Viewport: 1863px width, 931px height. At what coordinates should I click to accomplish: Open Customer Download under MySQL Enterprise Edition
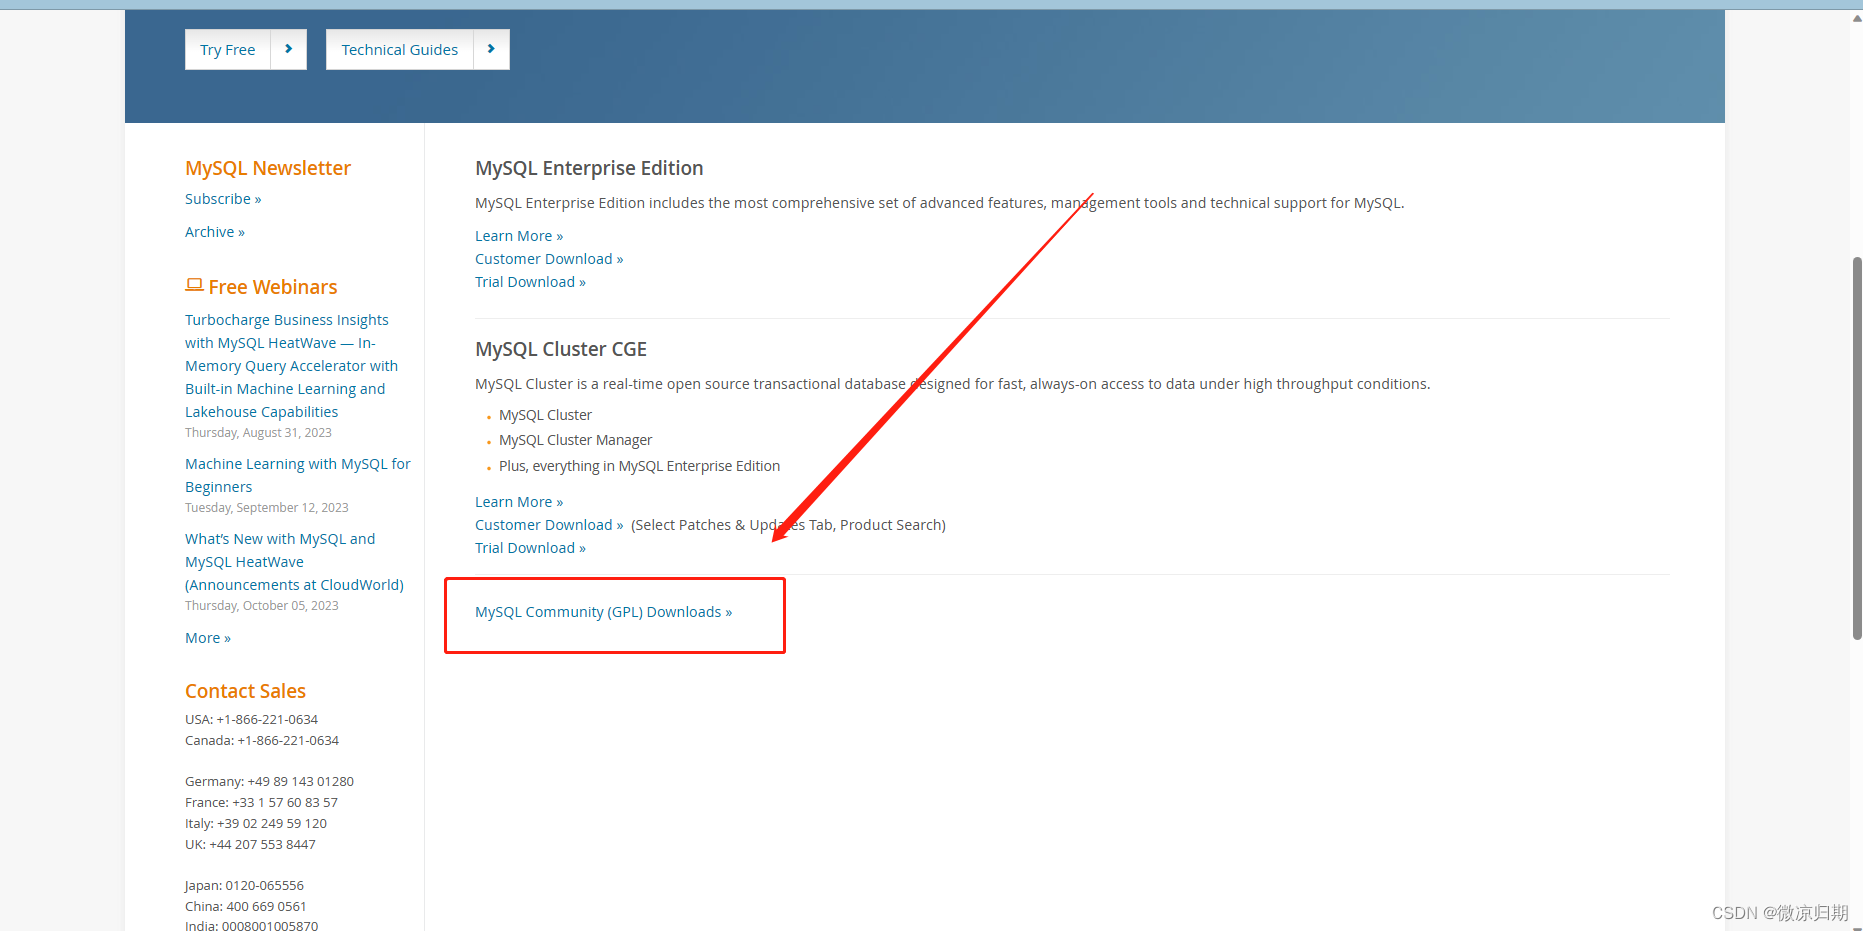pyautogui.click(x=549, y=259)
